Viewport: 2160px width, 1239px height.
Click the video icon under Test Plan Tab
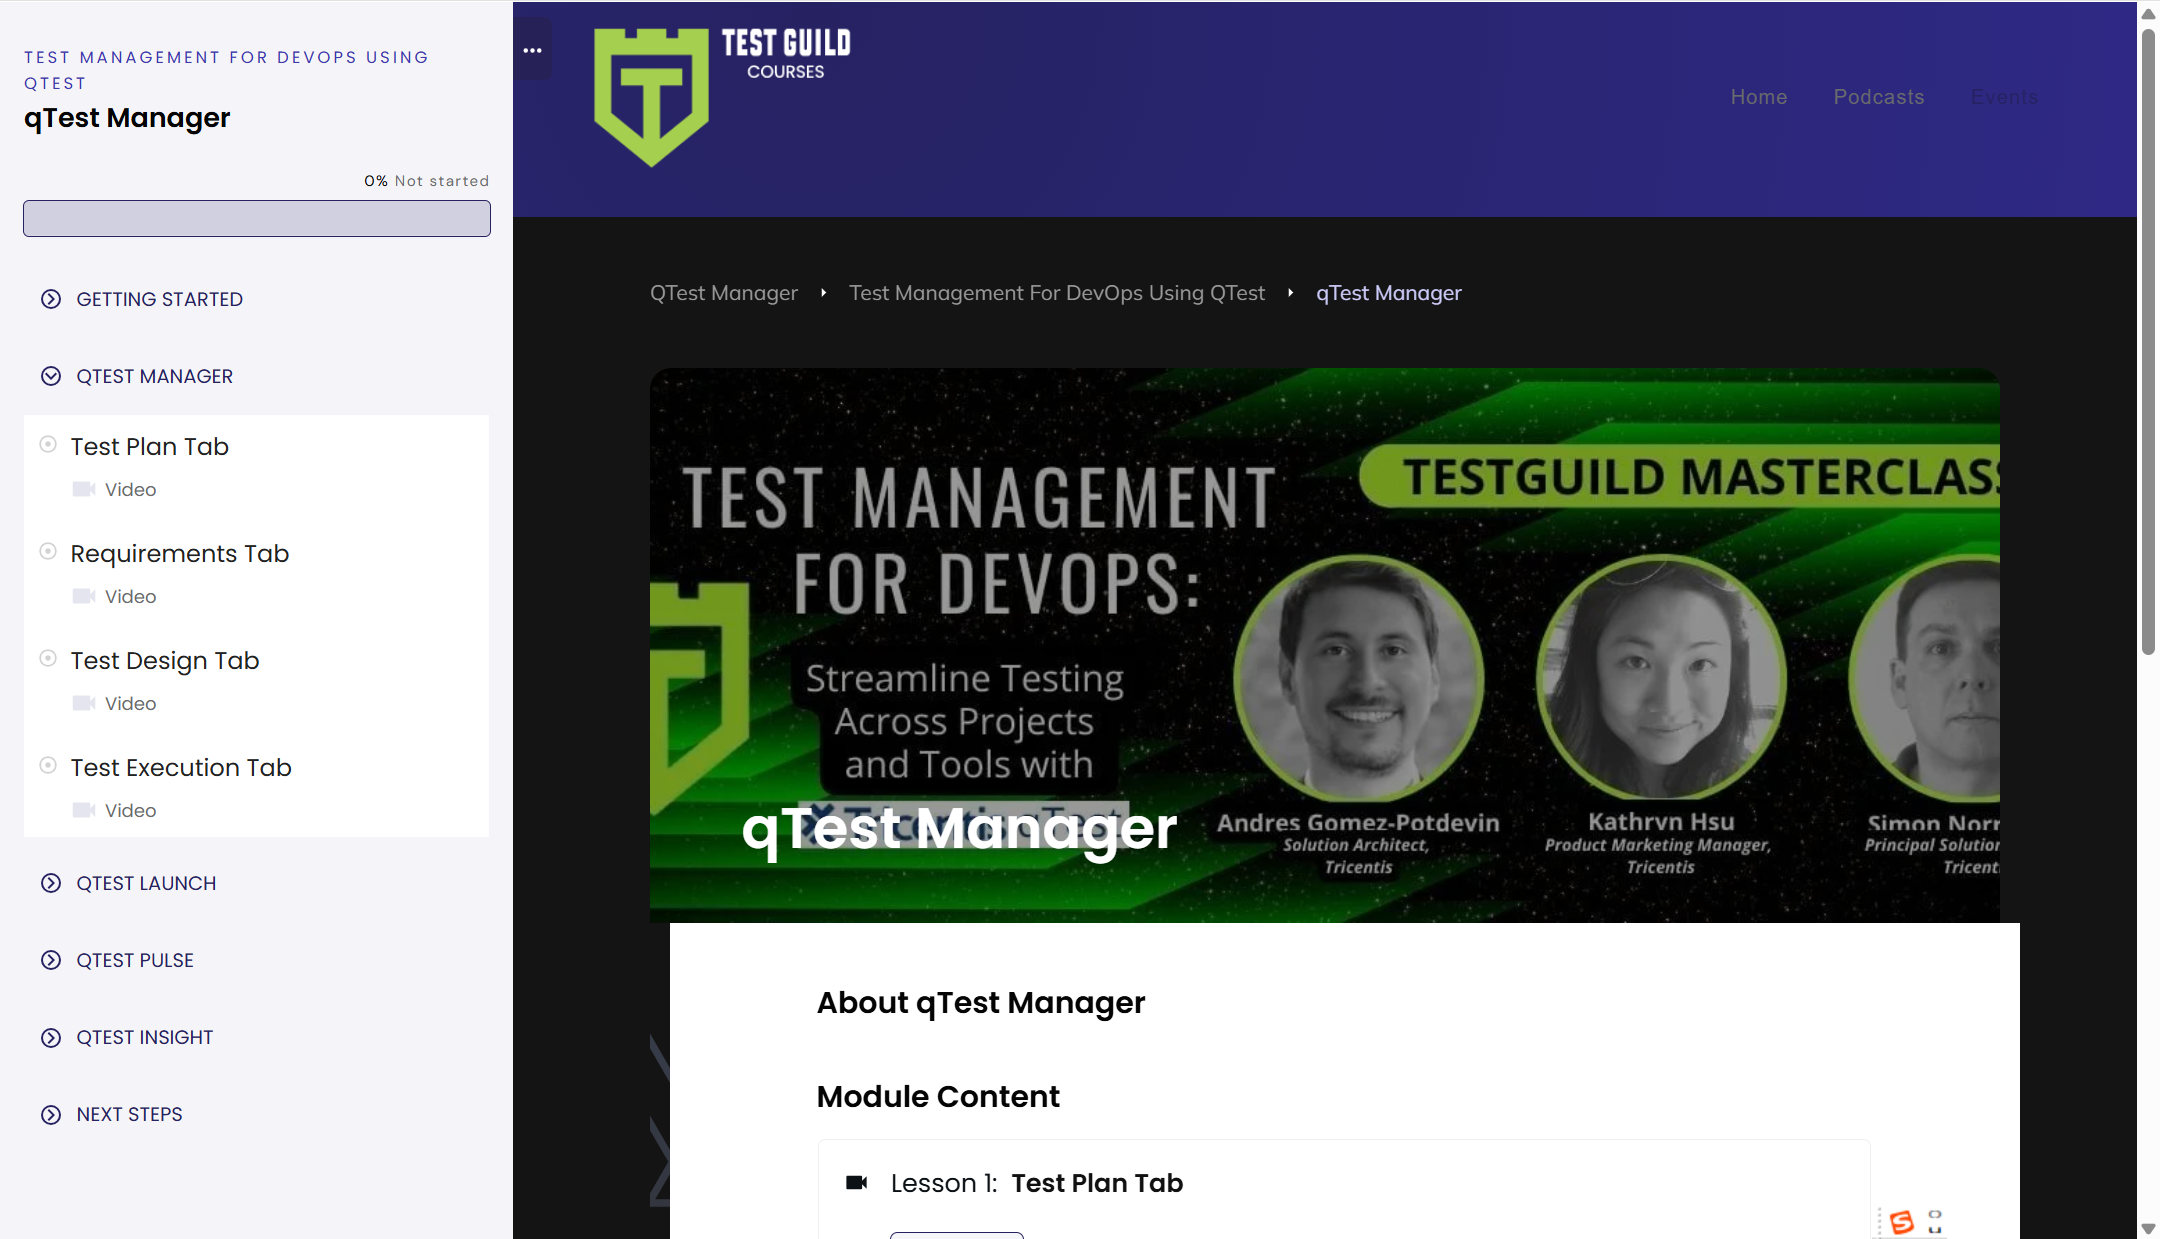84,489
